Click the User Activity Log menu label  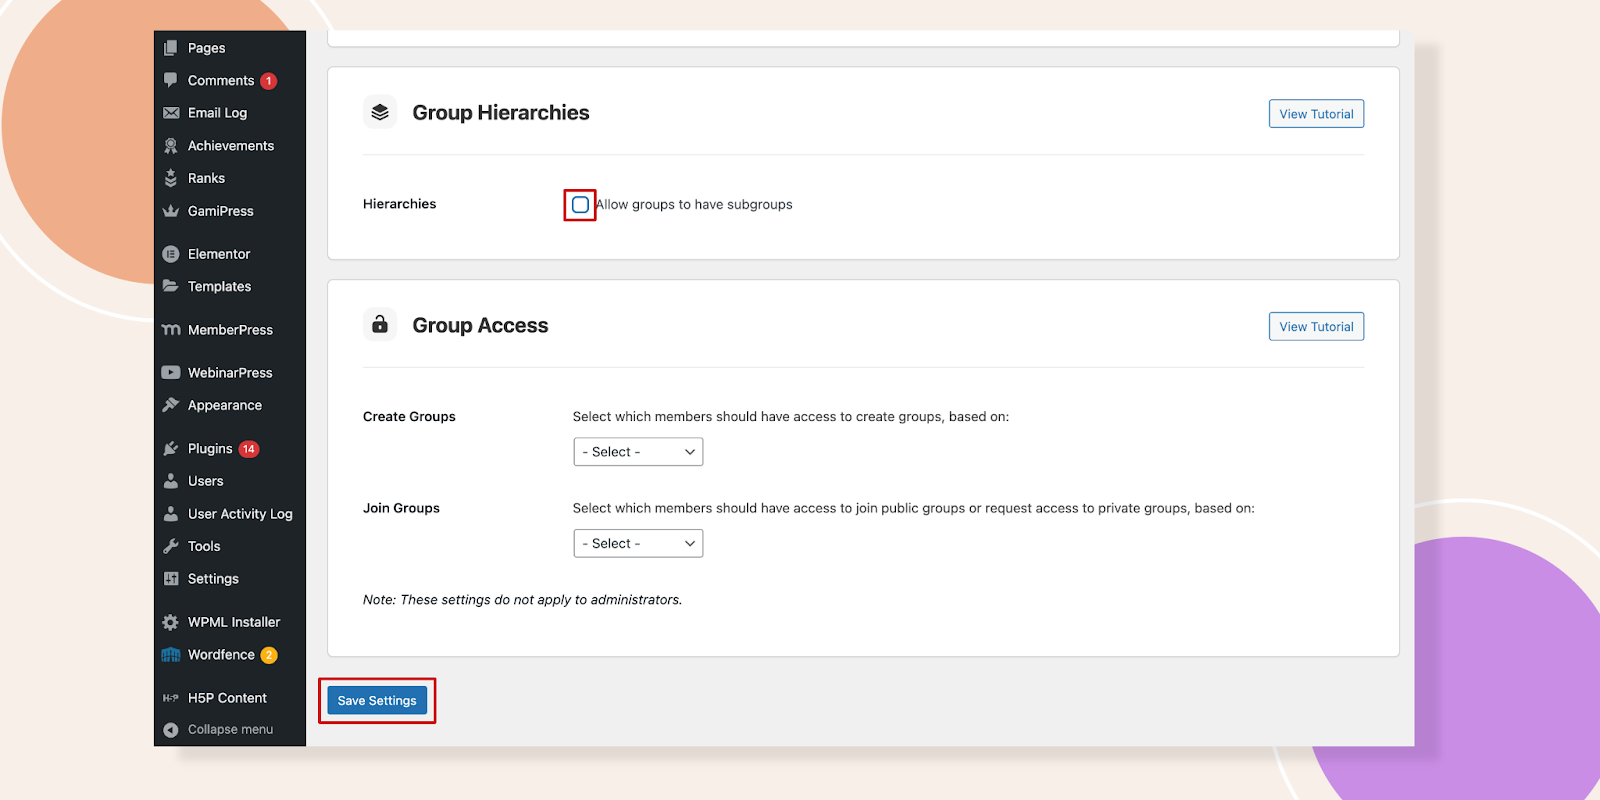point(240,514)
